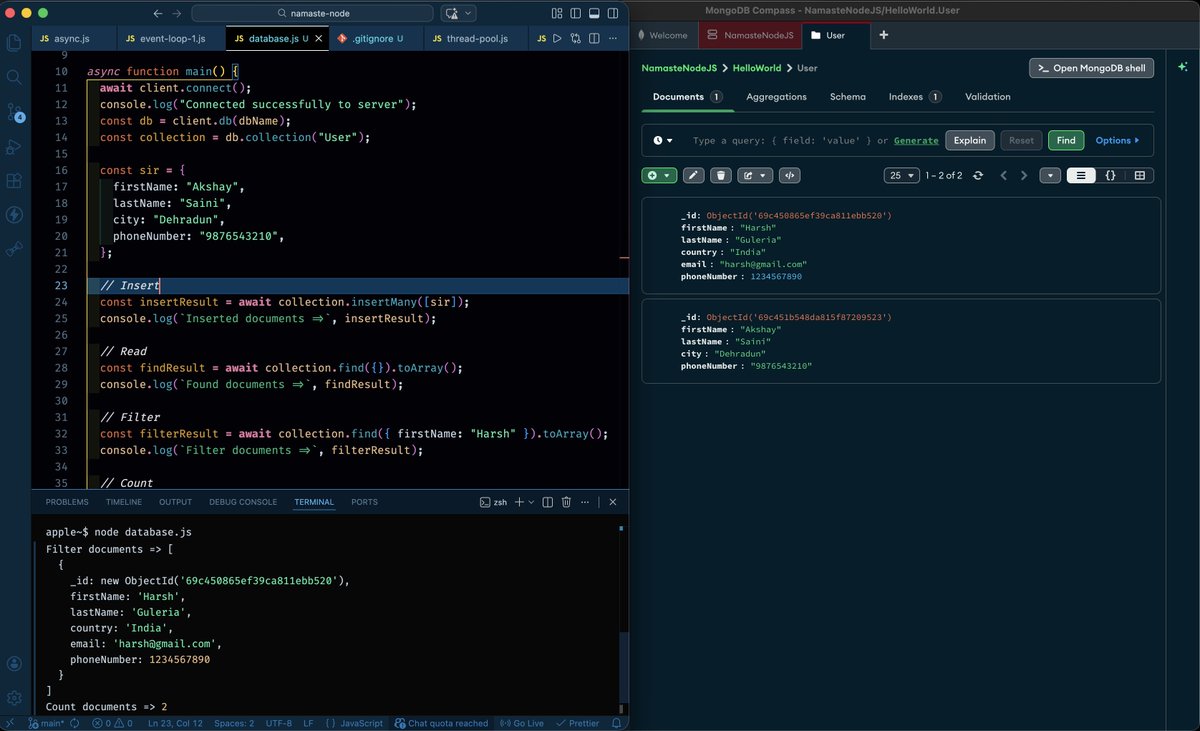Open the Source Control view in VS Code
The image size is (1200, 731).
pos(14,112)
